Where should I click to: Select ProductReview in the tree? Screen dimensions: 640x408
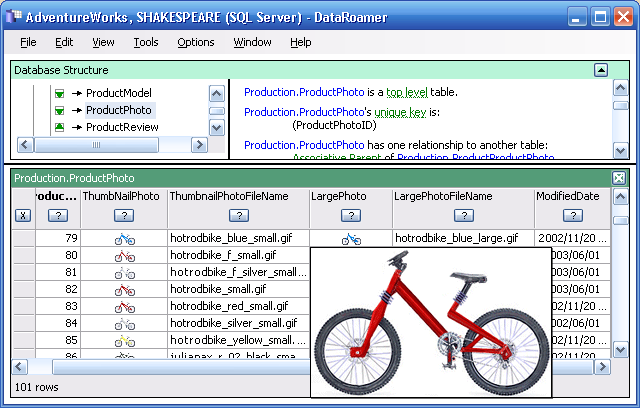pos(122,127)
